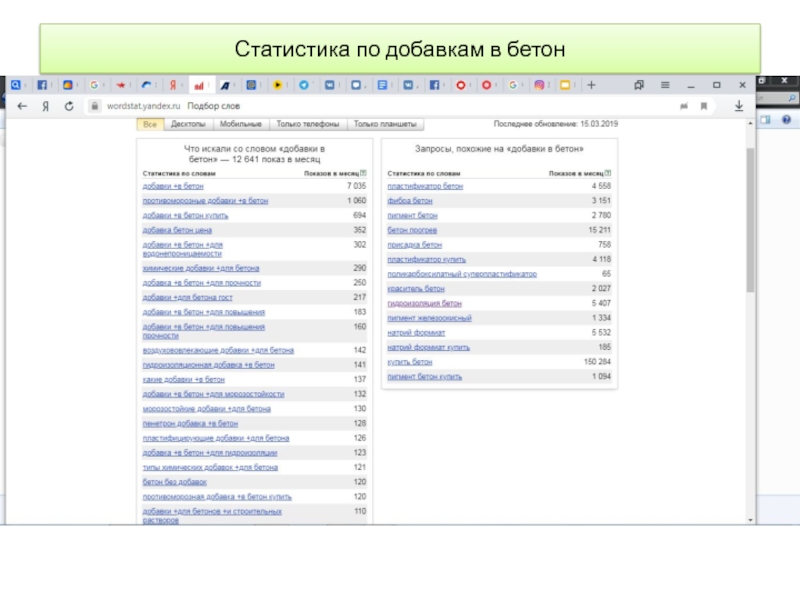This screenshot has width=800, height=600.
Task: Click the padlock icon in the address bar
Action: [x=92, y=106]
